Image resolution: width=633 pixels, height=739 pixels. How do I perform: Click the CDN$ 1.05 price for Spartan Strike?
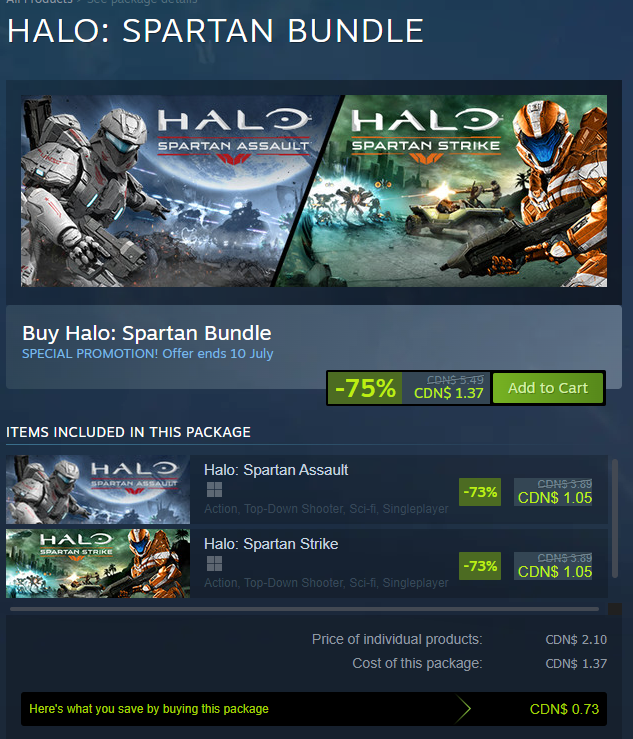tap(555, 572)
